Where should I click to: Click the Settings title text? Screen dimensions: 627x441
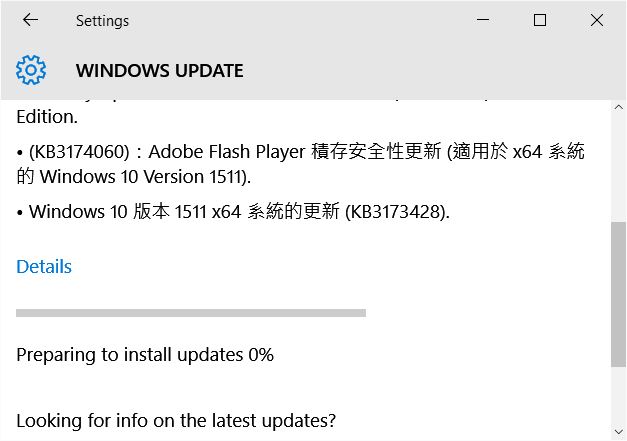102,20
